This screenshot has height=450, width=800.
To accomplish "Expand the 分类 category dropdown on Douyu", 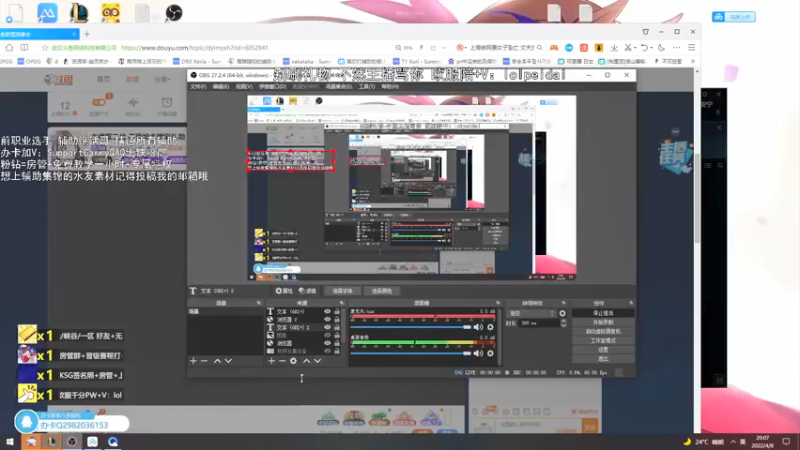I will pos(161,80).
